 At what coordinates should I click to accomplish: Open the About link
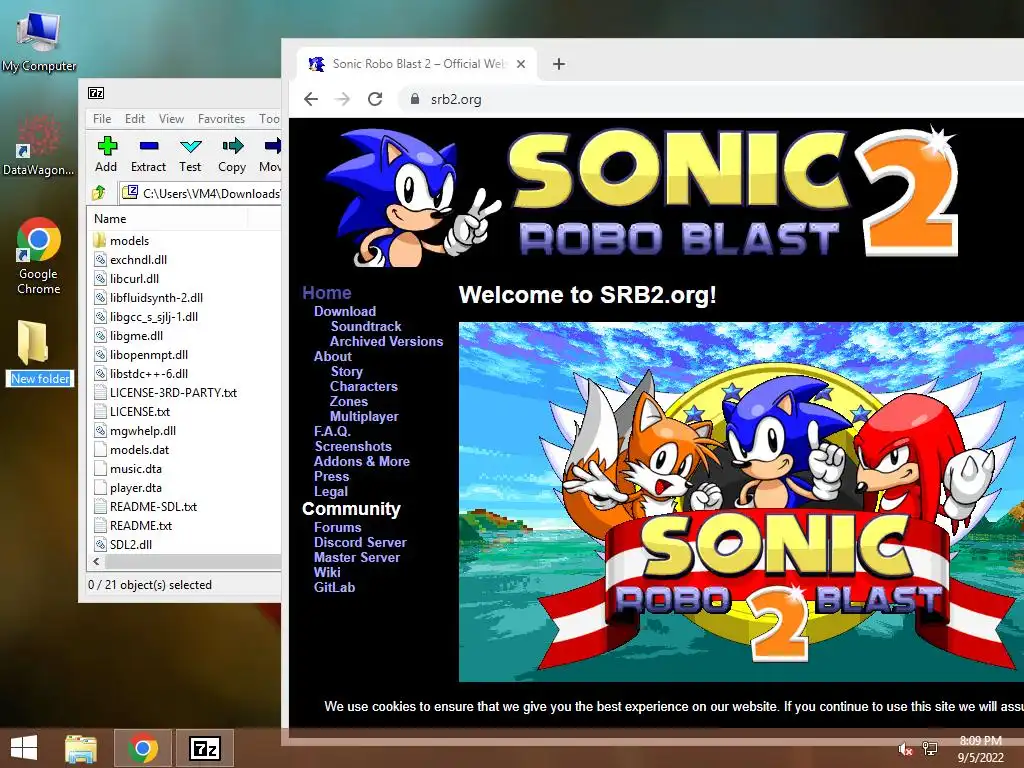point(332,357)
